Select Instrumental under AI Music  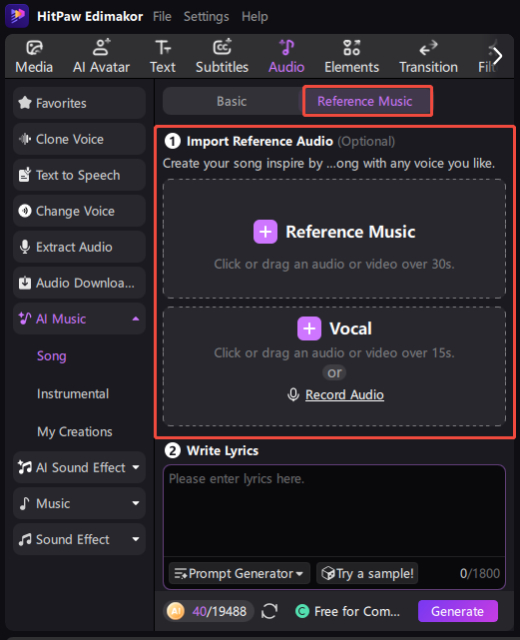pyautogui.click(x=73, y=394)
